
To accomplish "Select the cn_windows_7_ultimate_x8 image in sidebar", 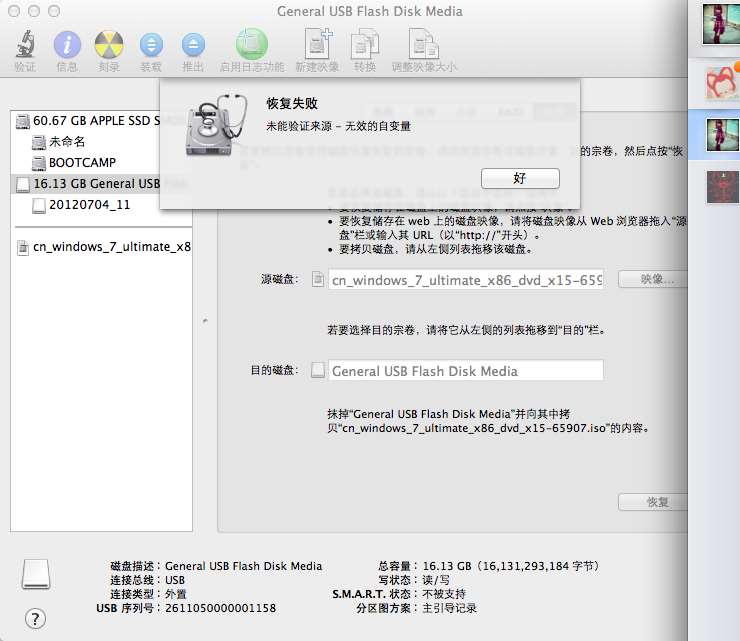I will [103, 247].
